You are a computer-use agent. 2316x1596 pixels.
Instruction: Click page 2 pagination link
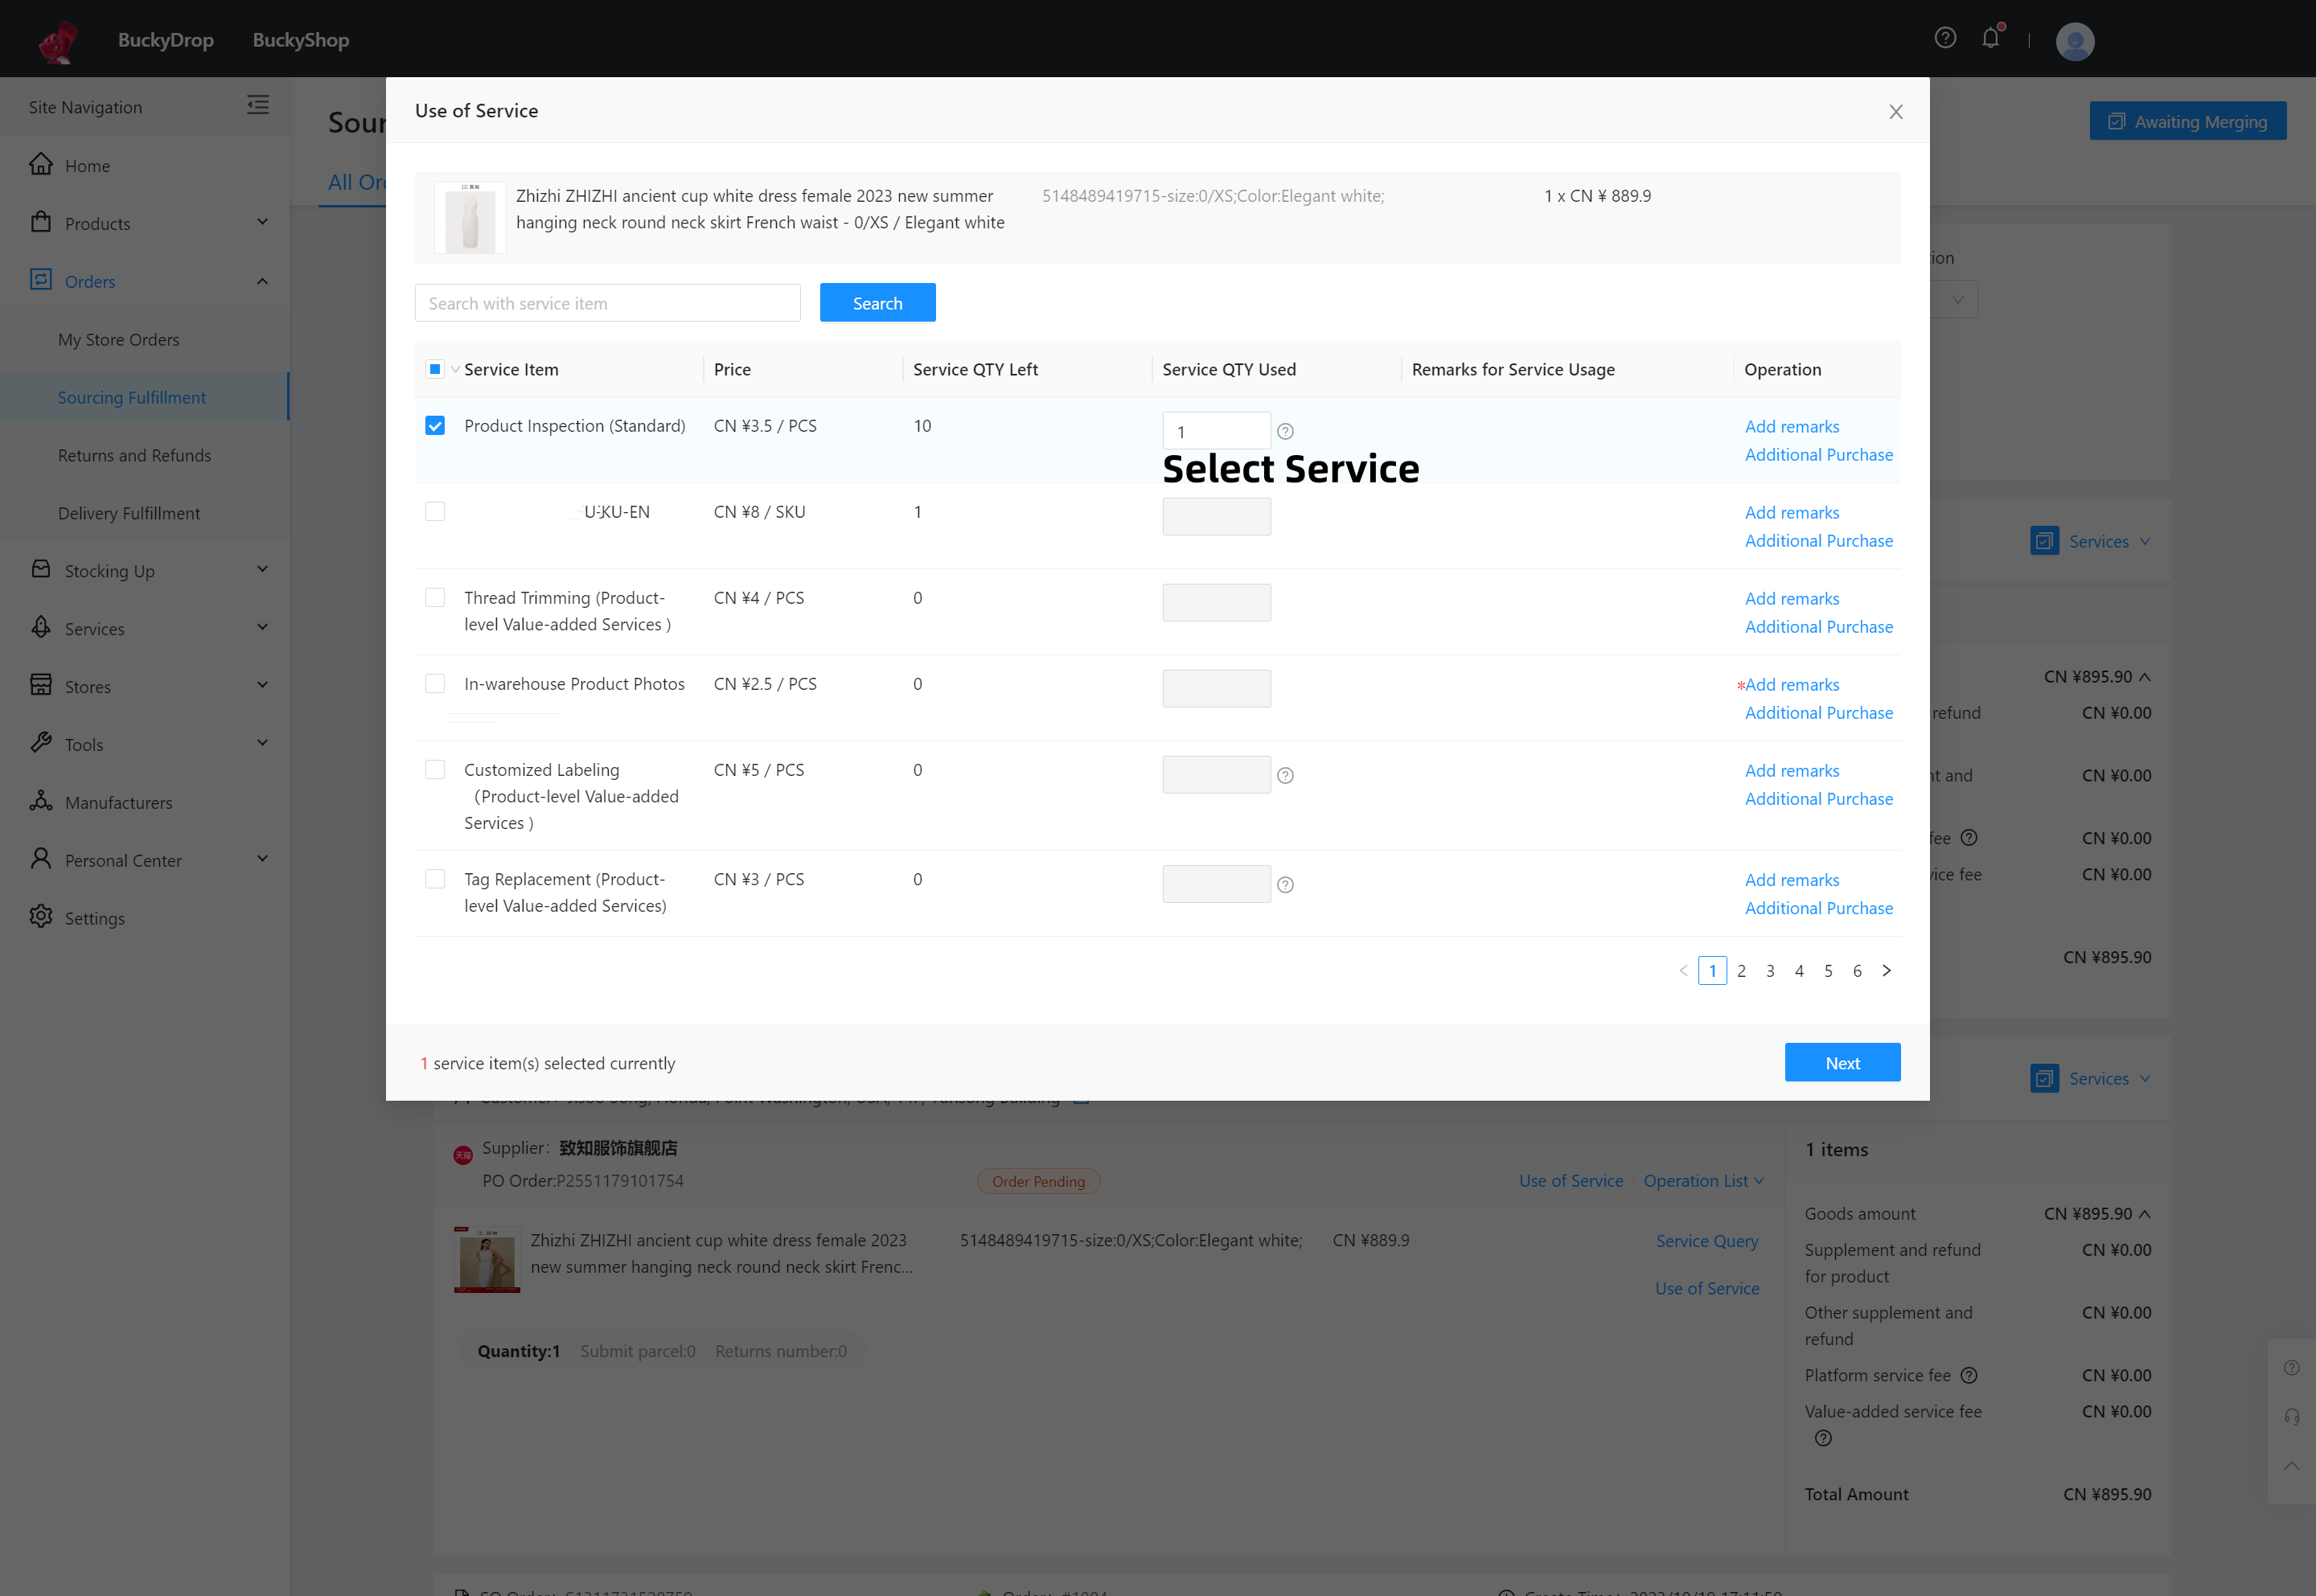(1740, 970)
